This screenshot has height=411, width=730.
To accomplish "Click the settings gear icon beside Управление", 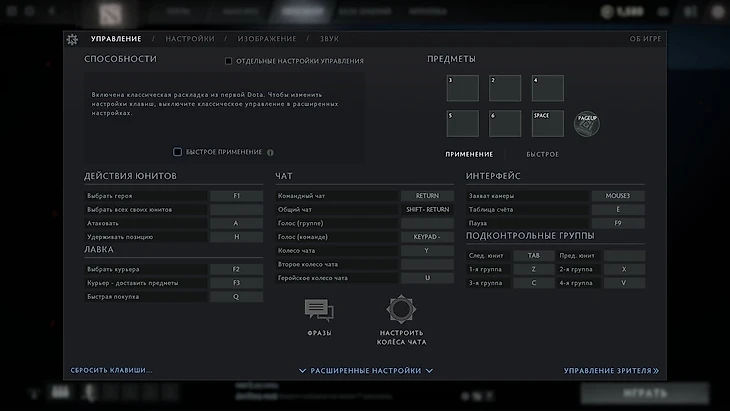I will point(72,39).
